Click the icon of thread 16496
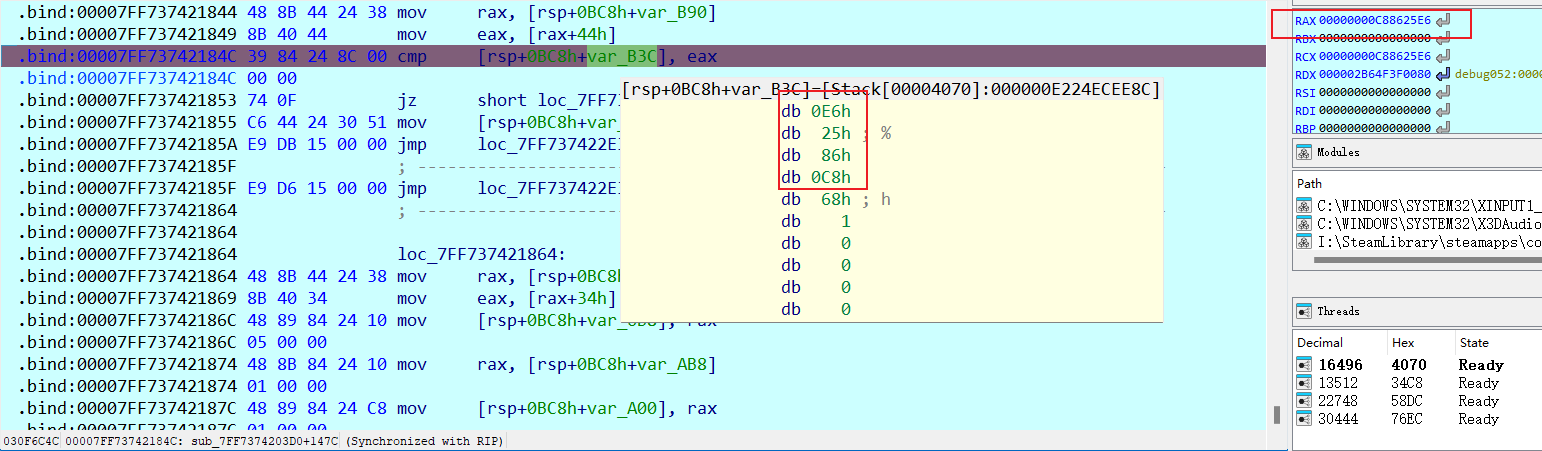 tap(1304, 365)
